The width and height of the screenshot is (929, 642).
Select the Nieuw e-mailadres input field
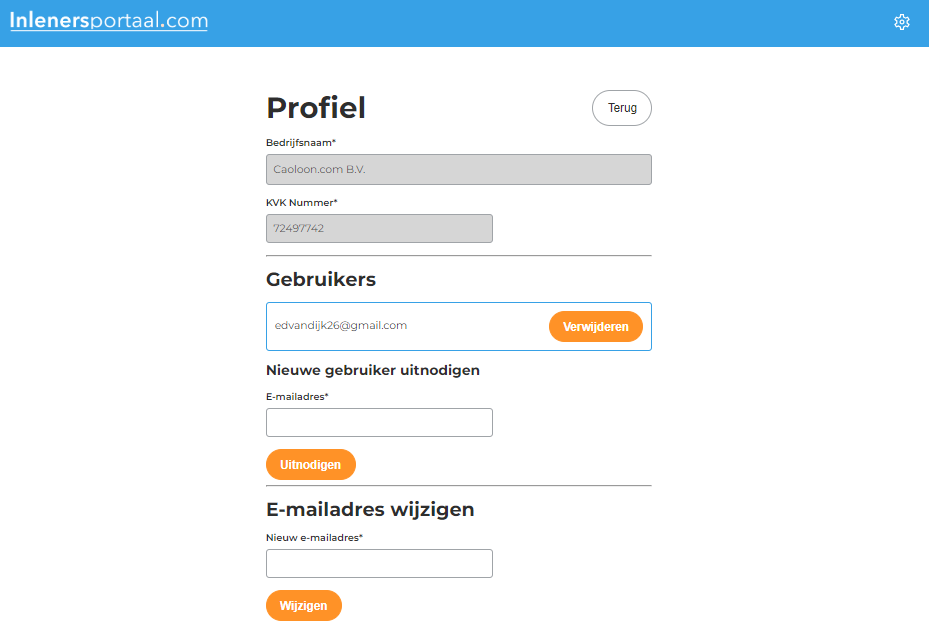coord(378,563)
